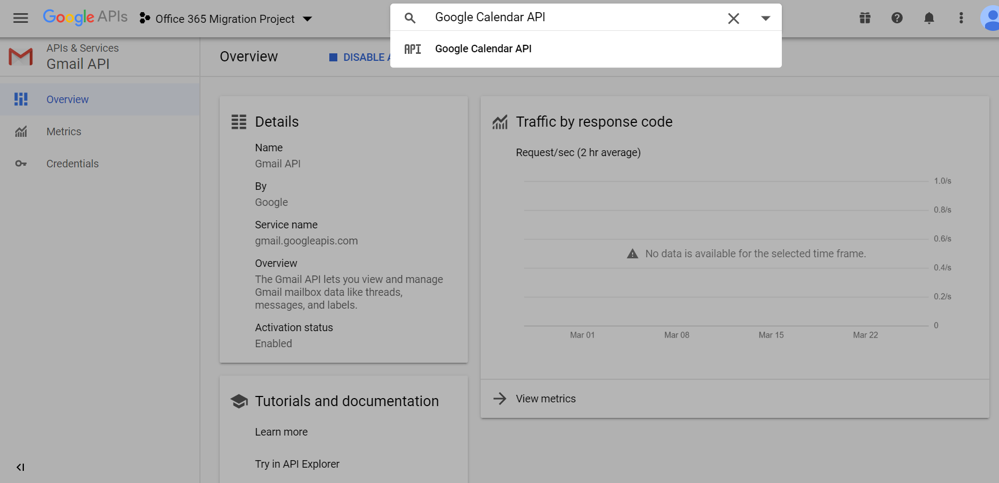999x483 pixels.
Task: Collapse the left navigation panel
Action: [20, 467]
